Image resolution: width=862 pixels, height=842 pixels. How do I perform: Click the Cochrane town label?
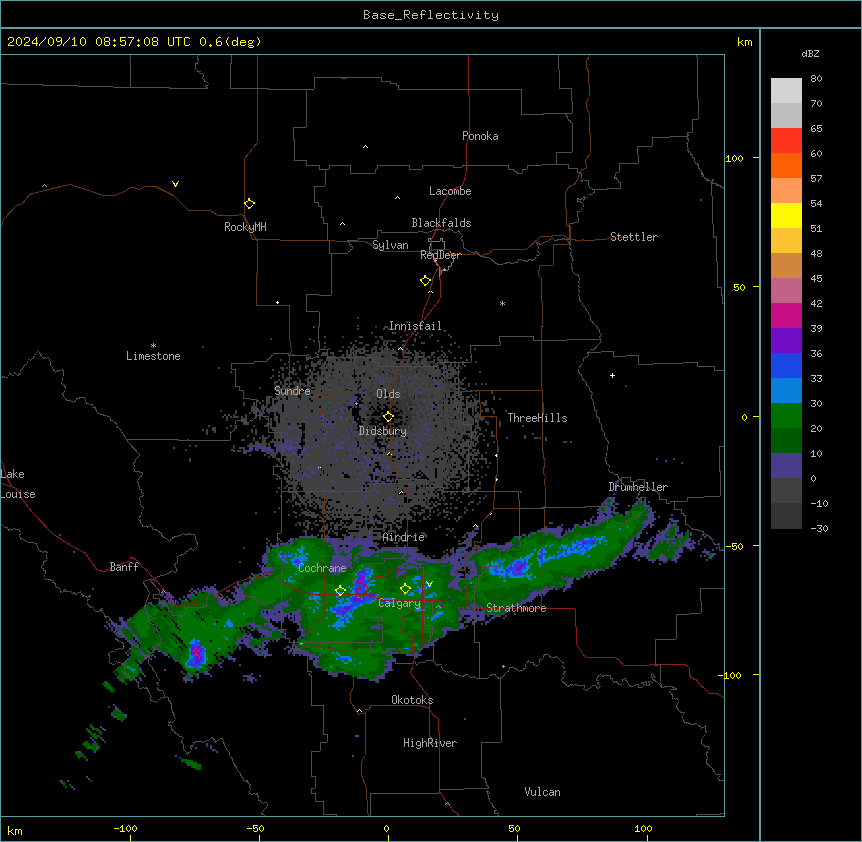pyautogui.click(x=322, y=568)
